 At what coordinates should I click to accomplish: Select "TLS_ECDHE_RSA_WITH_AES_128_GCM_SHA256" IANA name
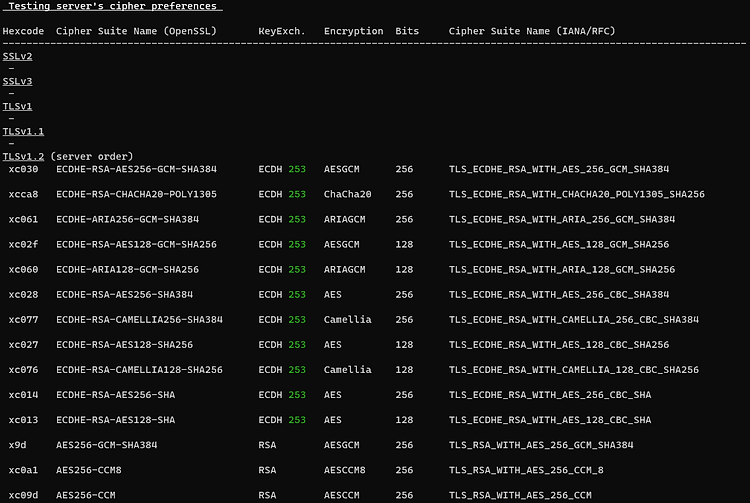coord(559,244)
